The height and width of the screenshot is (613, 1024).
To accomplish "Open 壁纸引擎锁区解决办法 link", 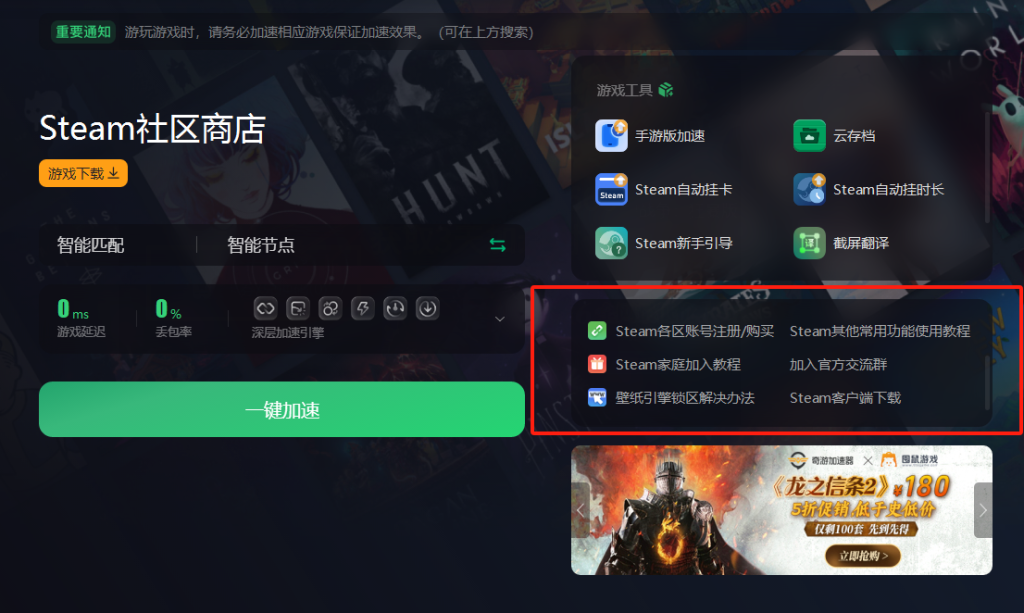I will [x=684, y=398].
